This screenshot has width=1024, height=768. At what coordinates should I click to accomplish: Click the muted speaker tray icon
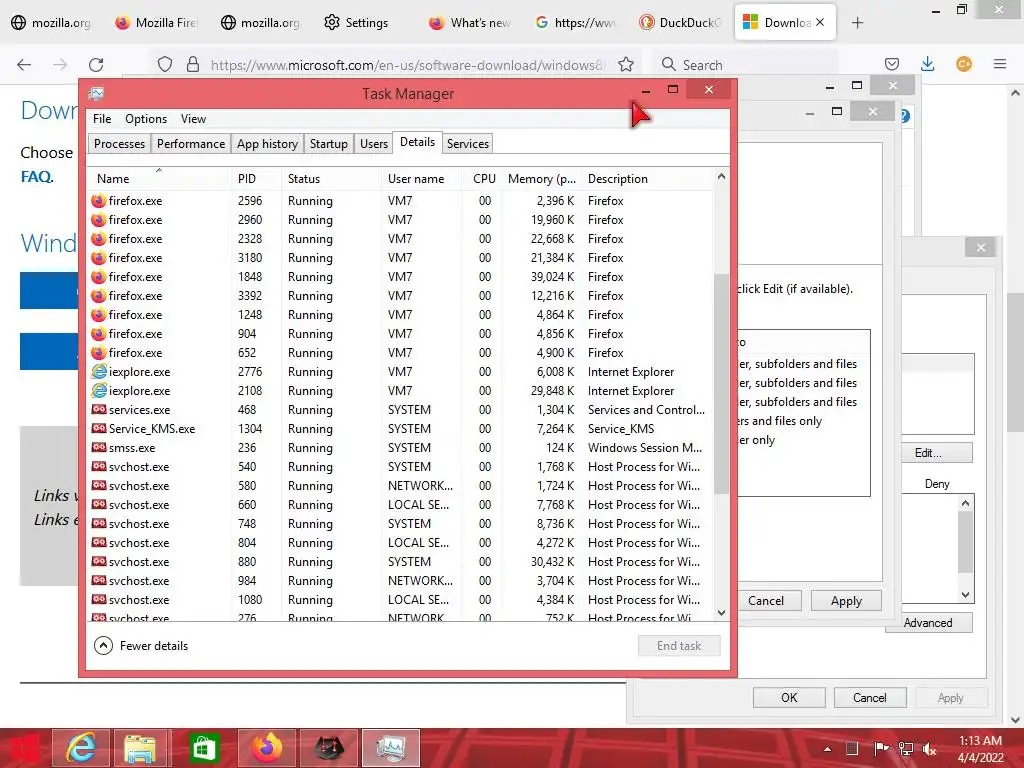click(929, 749)
